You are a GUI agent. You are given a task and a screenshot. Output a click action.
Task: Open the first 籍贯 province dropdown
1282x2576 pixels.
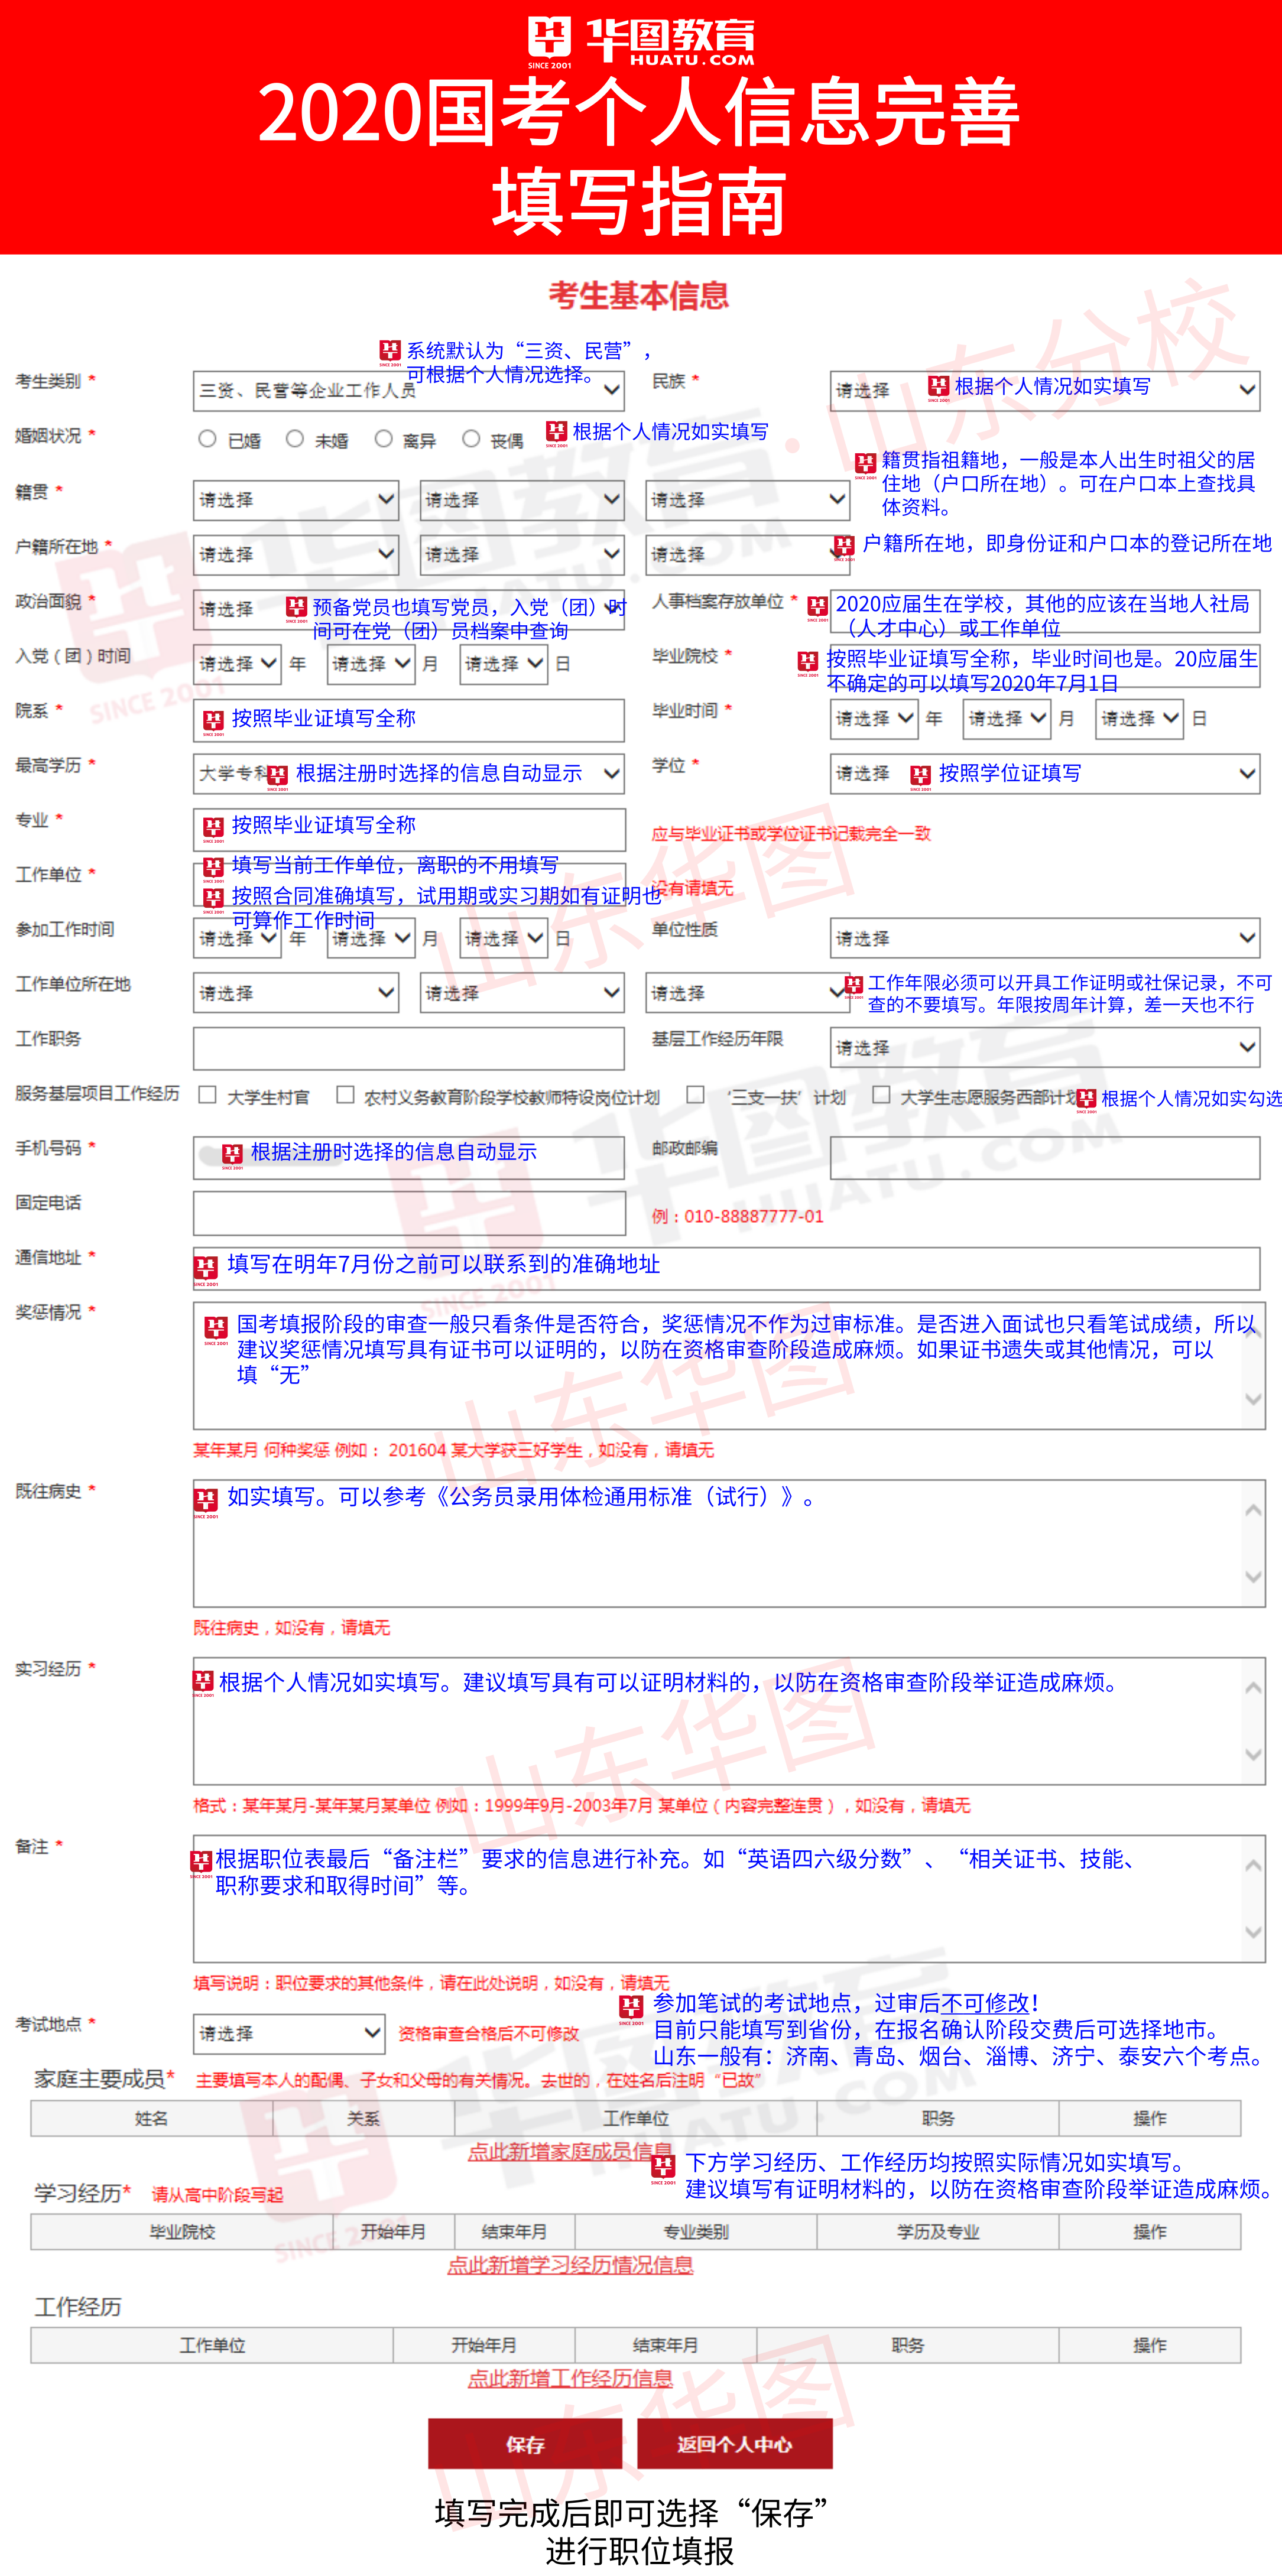[296, 499]
